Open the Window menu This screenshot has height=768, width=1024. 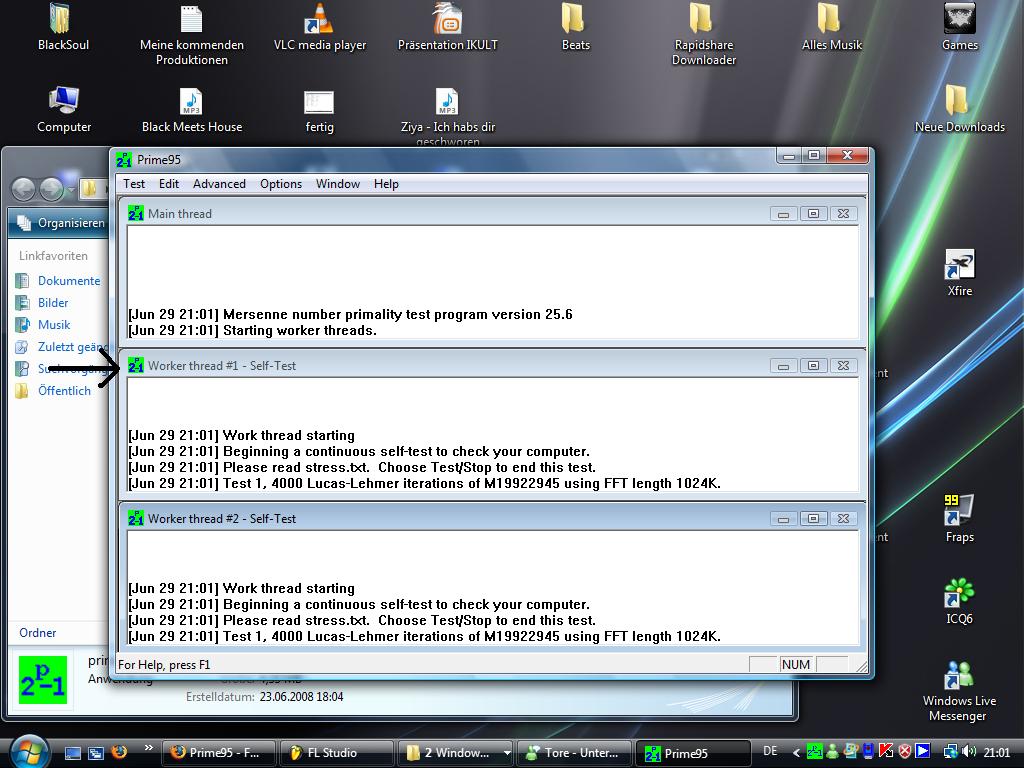[338, 184]
